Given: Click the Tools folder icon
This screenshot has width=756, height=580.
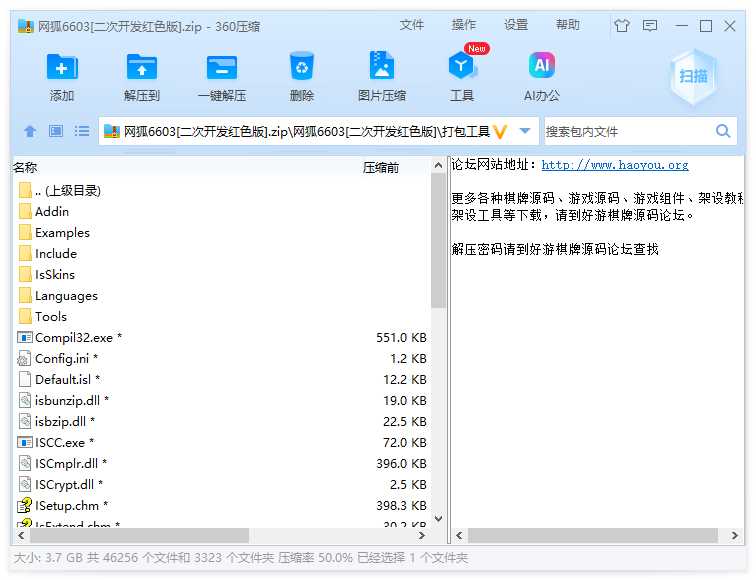Looking at the screenshot, I should [25, 316].
